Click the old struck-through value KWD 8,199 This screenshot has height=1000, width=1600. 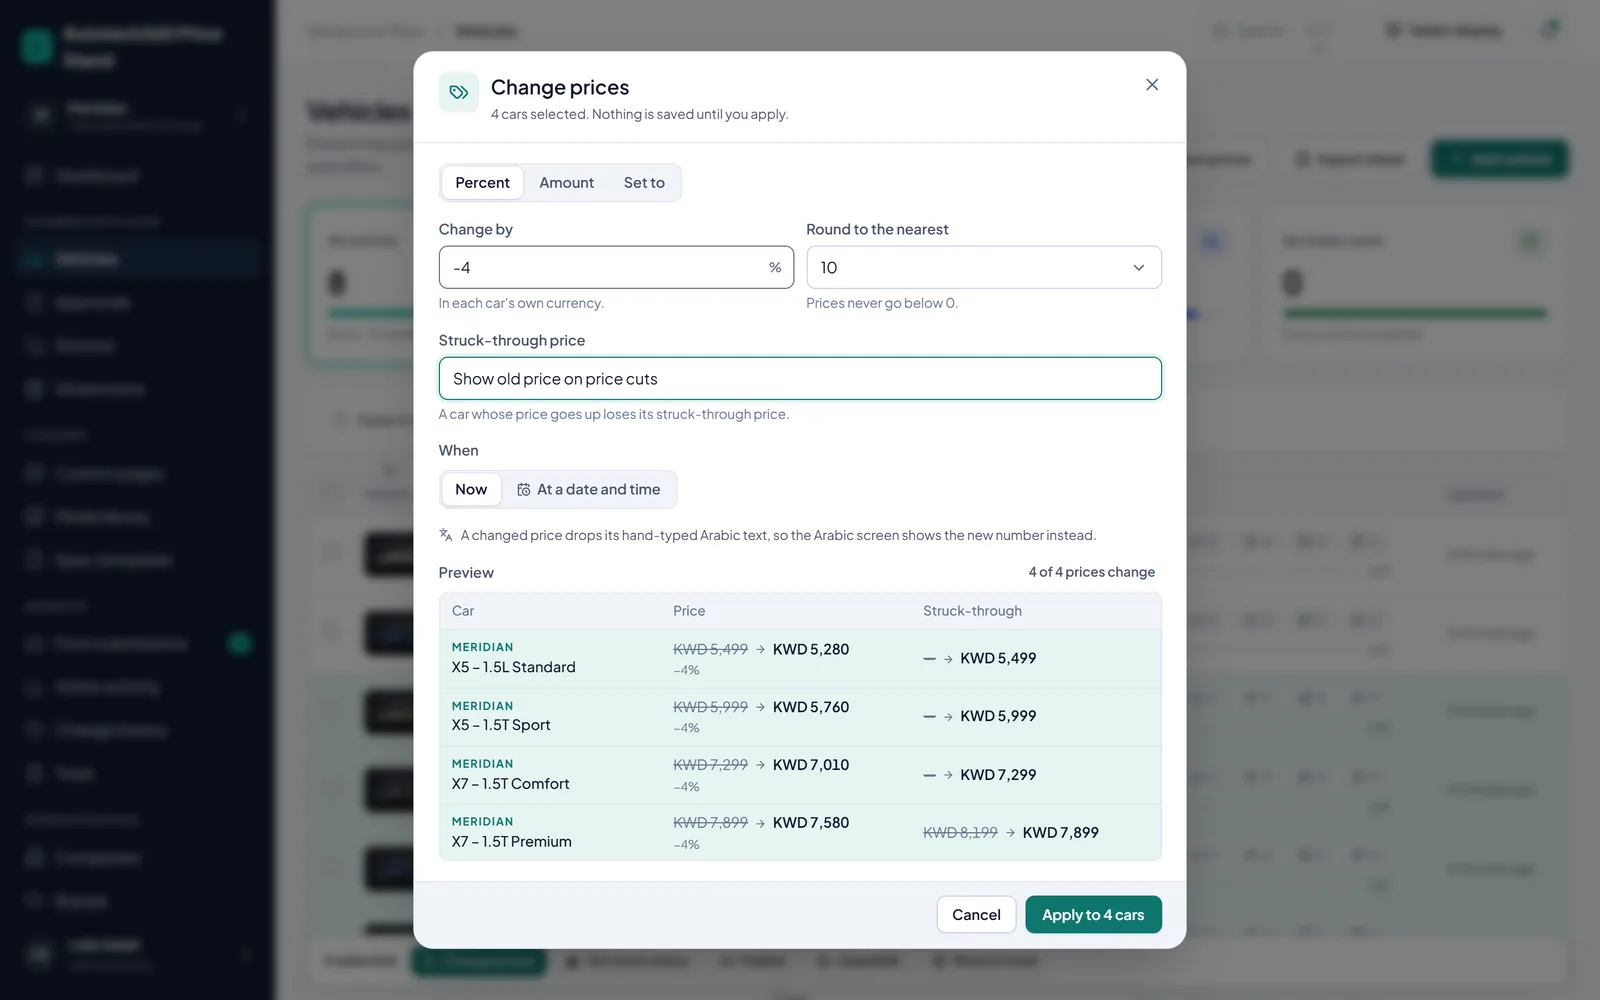coord(960,833)
